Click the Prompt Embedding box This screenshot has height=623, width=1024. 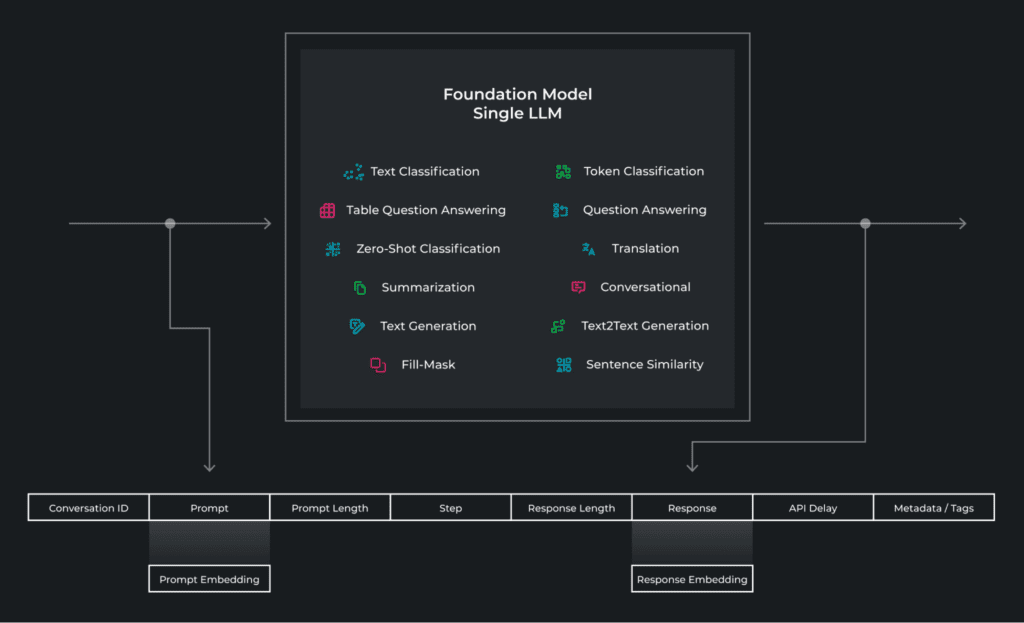(x=210, y=579)
